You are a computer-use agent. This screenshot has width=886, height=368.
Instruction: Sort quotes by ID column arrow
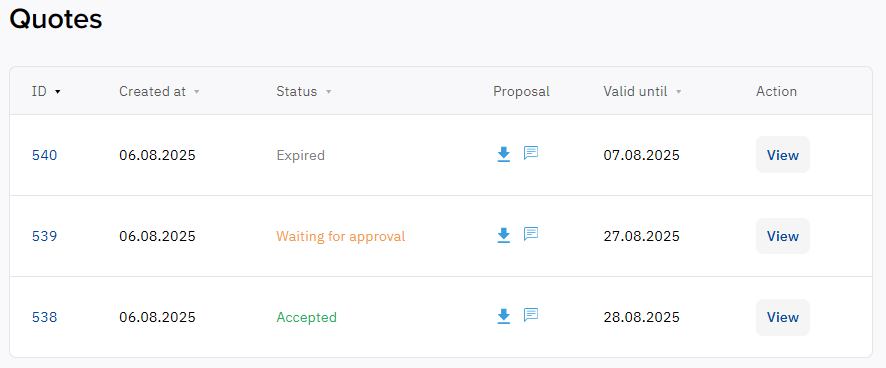(57, 92)
